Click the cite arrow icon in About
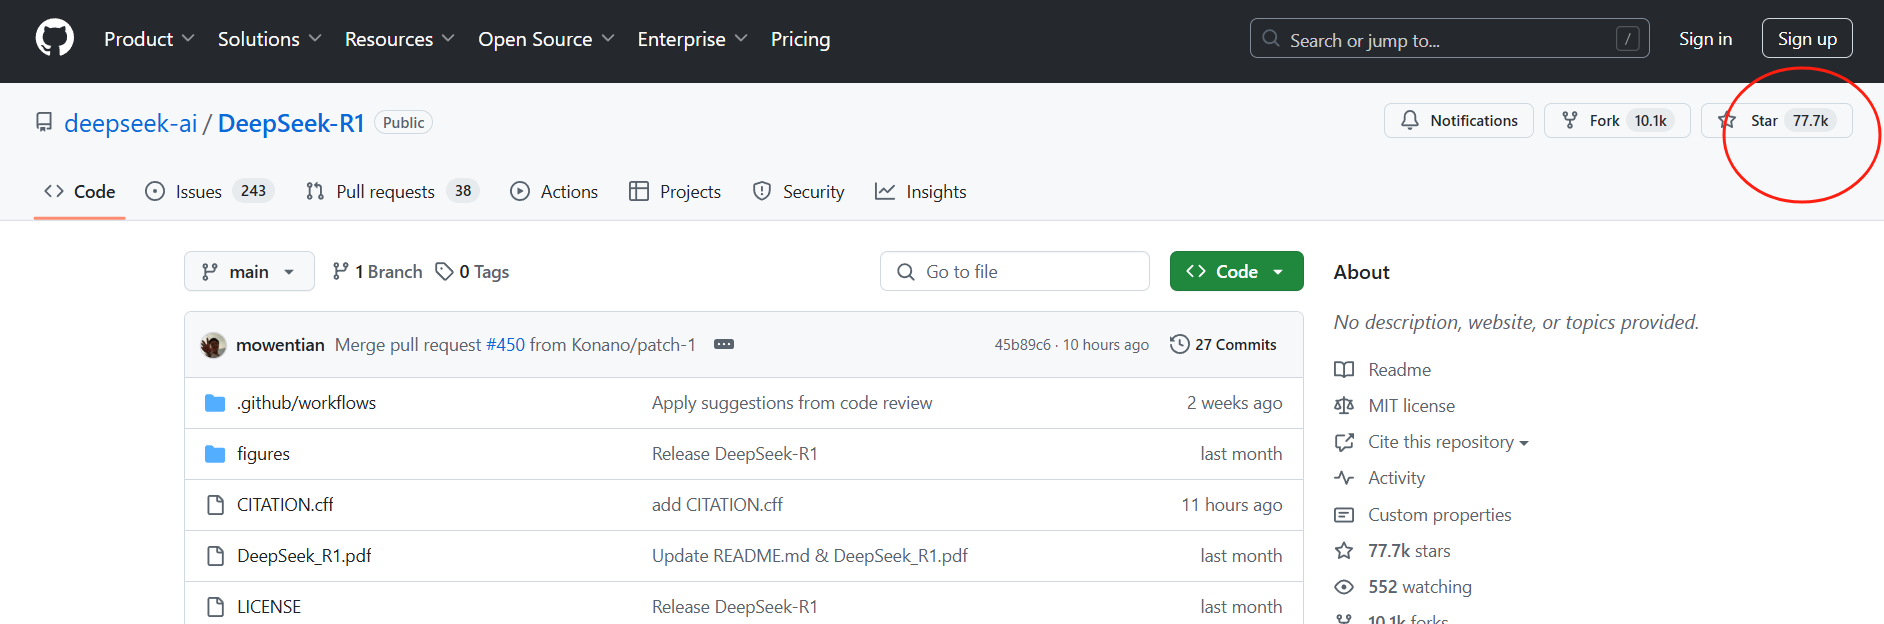Screen dimensions: 1884x624 1344,442
